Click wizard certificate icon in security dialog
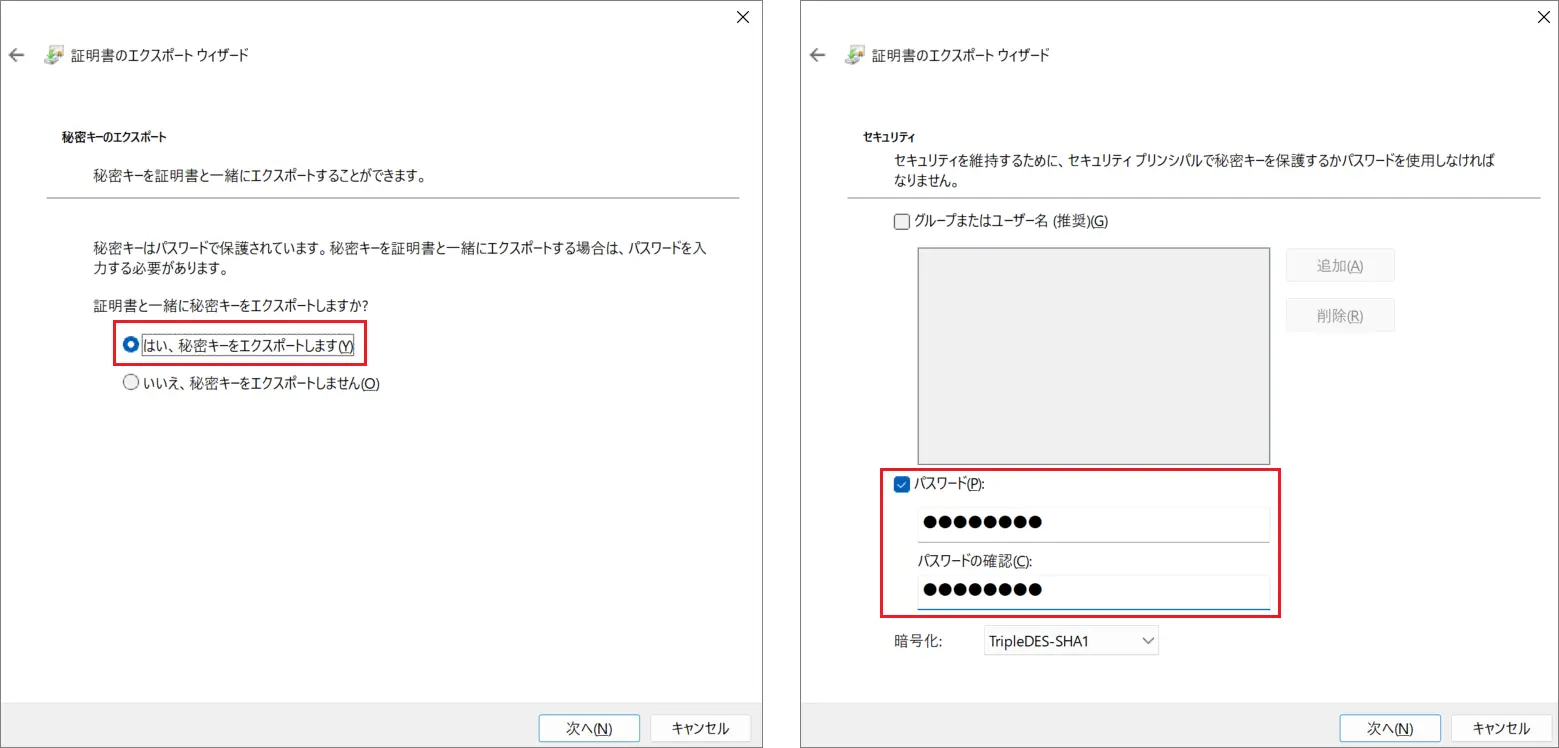 coord(854,55)
